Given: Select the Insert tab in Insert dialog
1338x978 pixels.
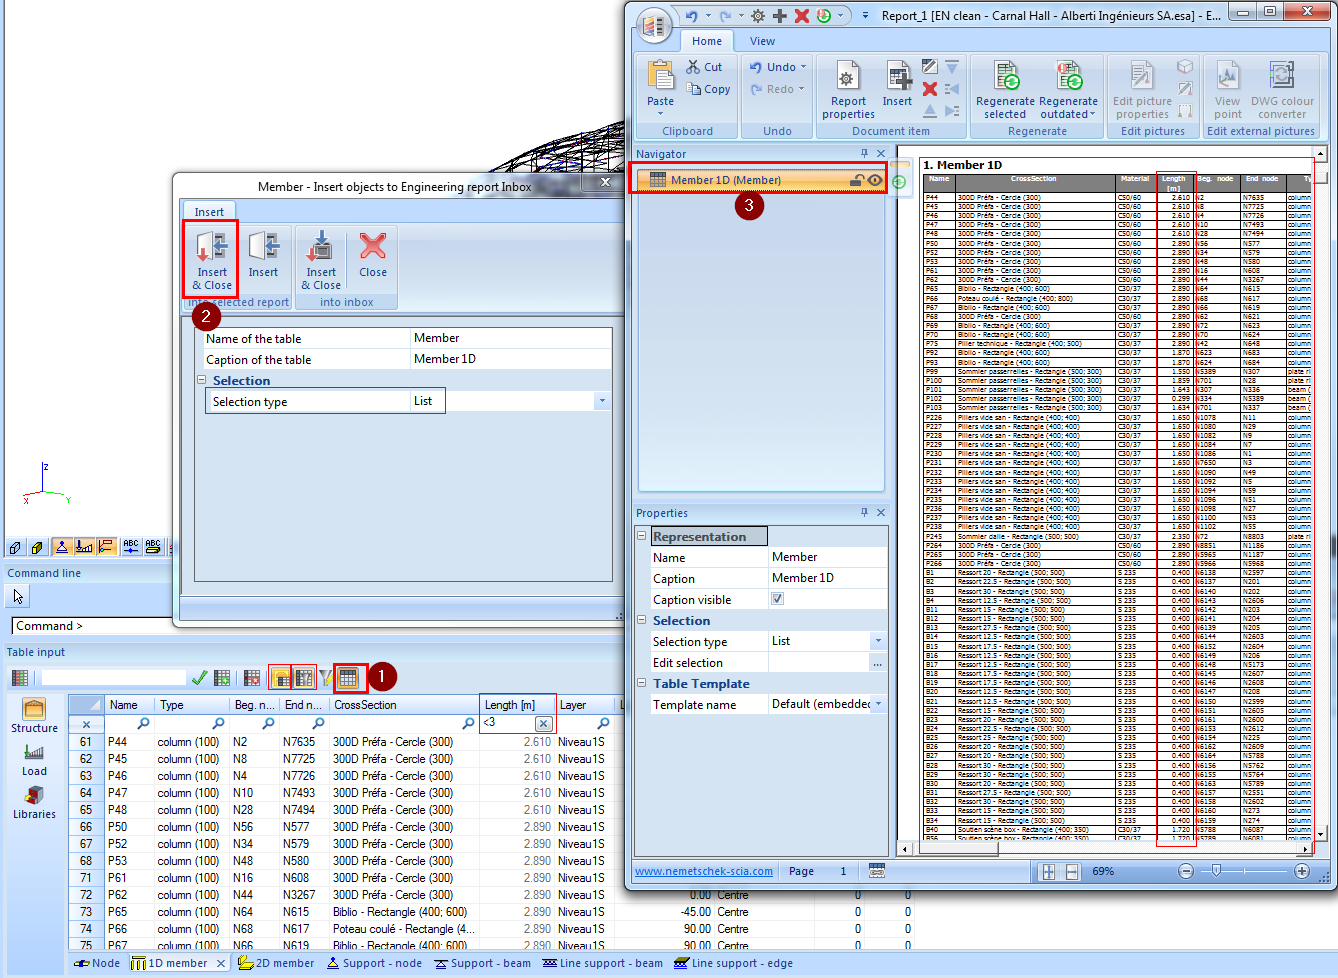Looking at the screenshot, I should (209, 211).
